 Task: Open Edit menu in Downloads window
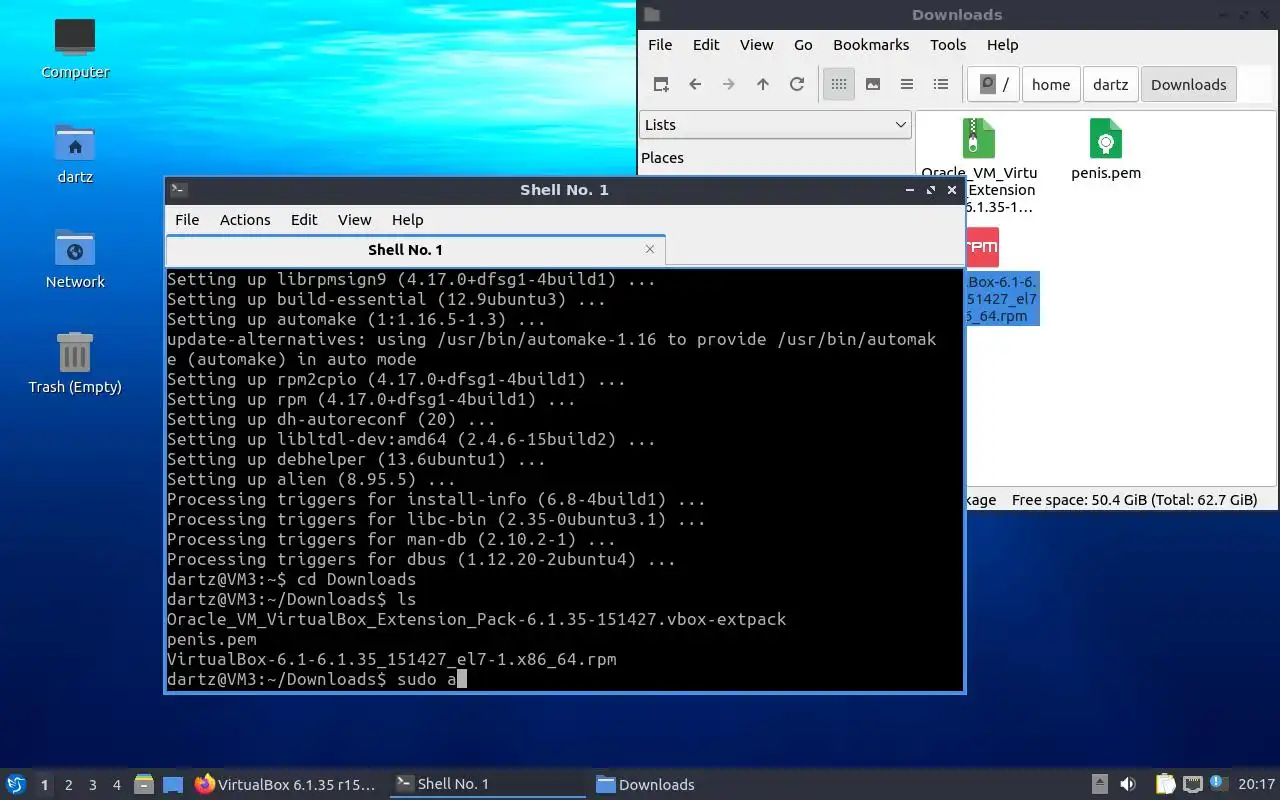coord(706,45)
